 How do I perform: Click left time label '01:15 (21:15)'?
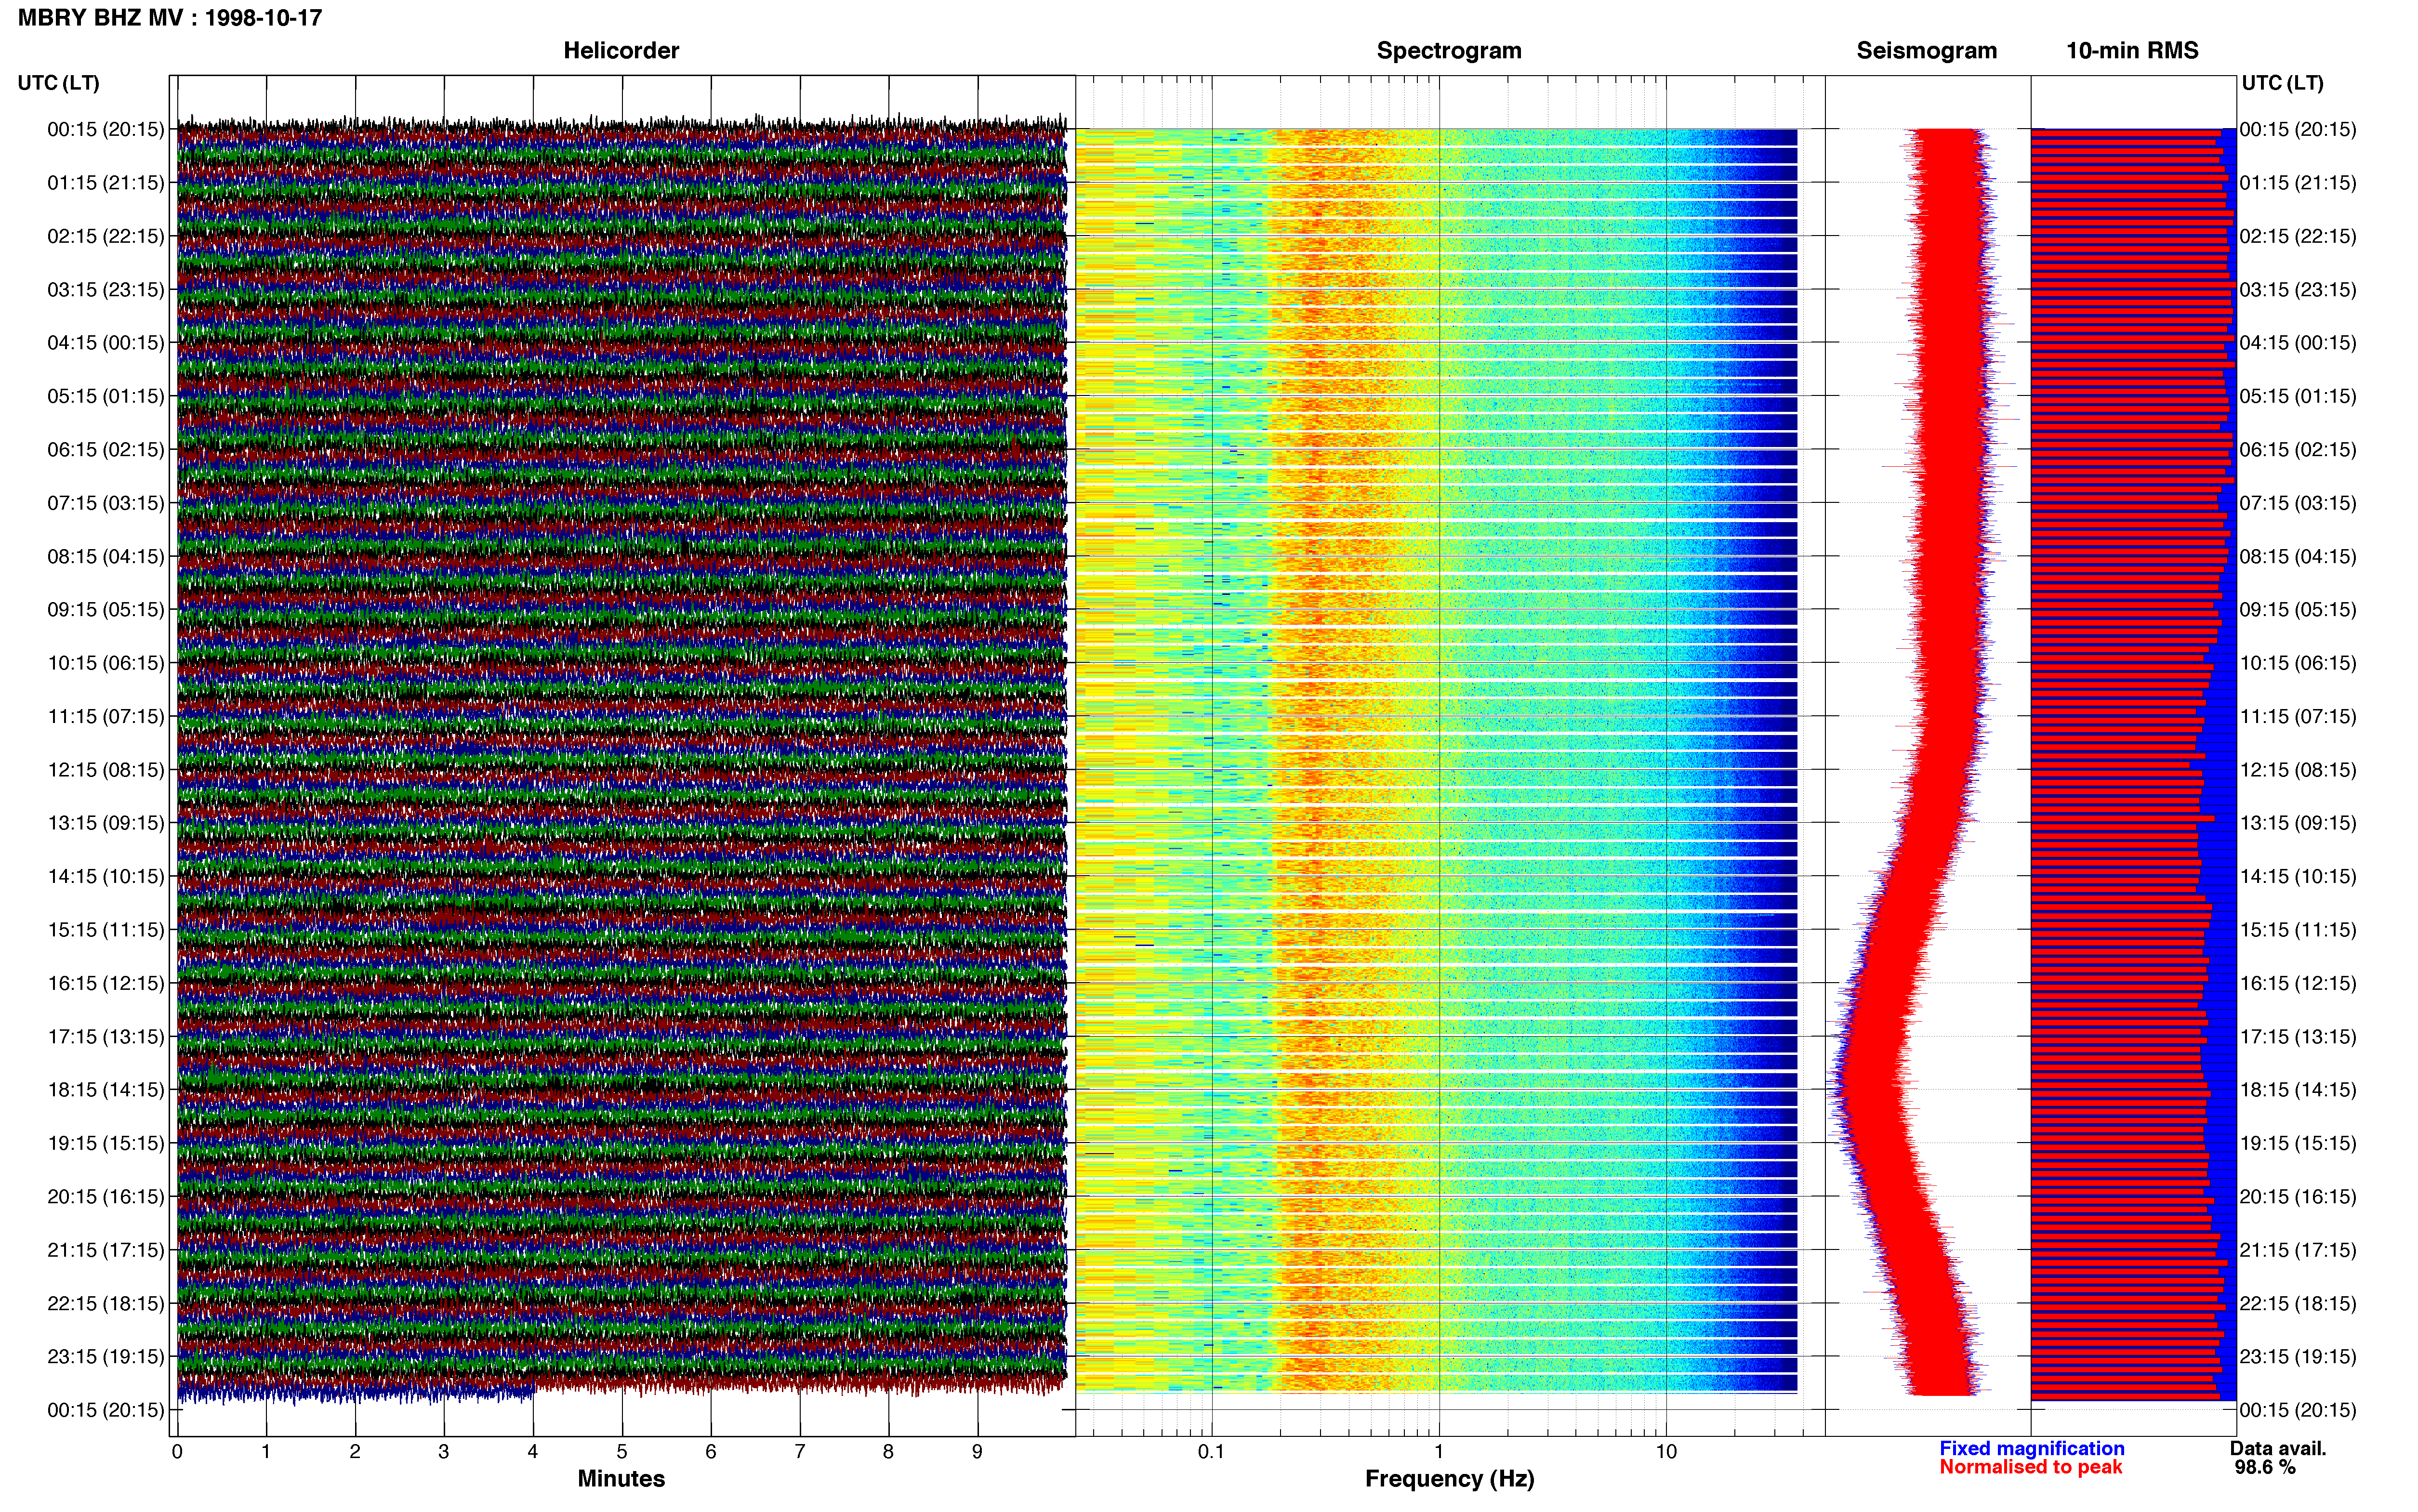[x=106, y=183]
